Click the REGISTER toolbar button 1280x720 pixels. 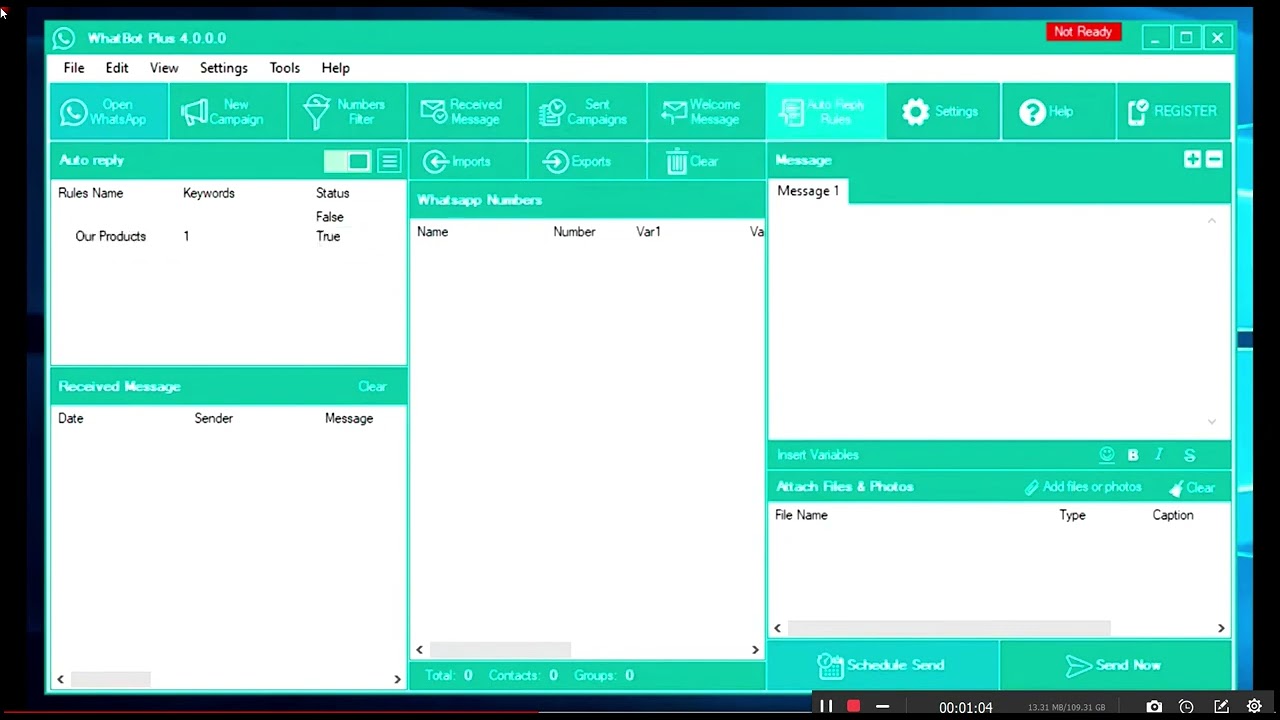[x=1173, y=112]
